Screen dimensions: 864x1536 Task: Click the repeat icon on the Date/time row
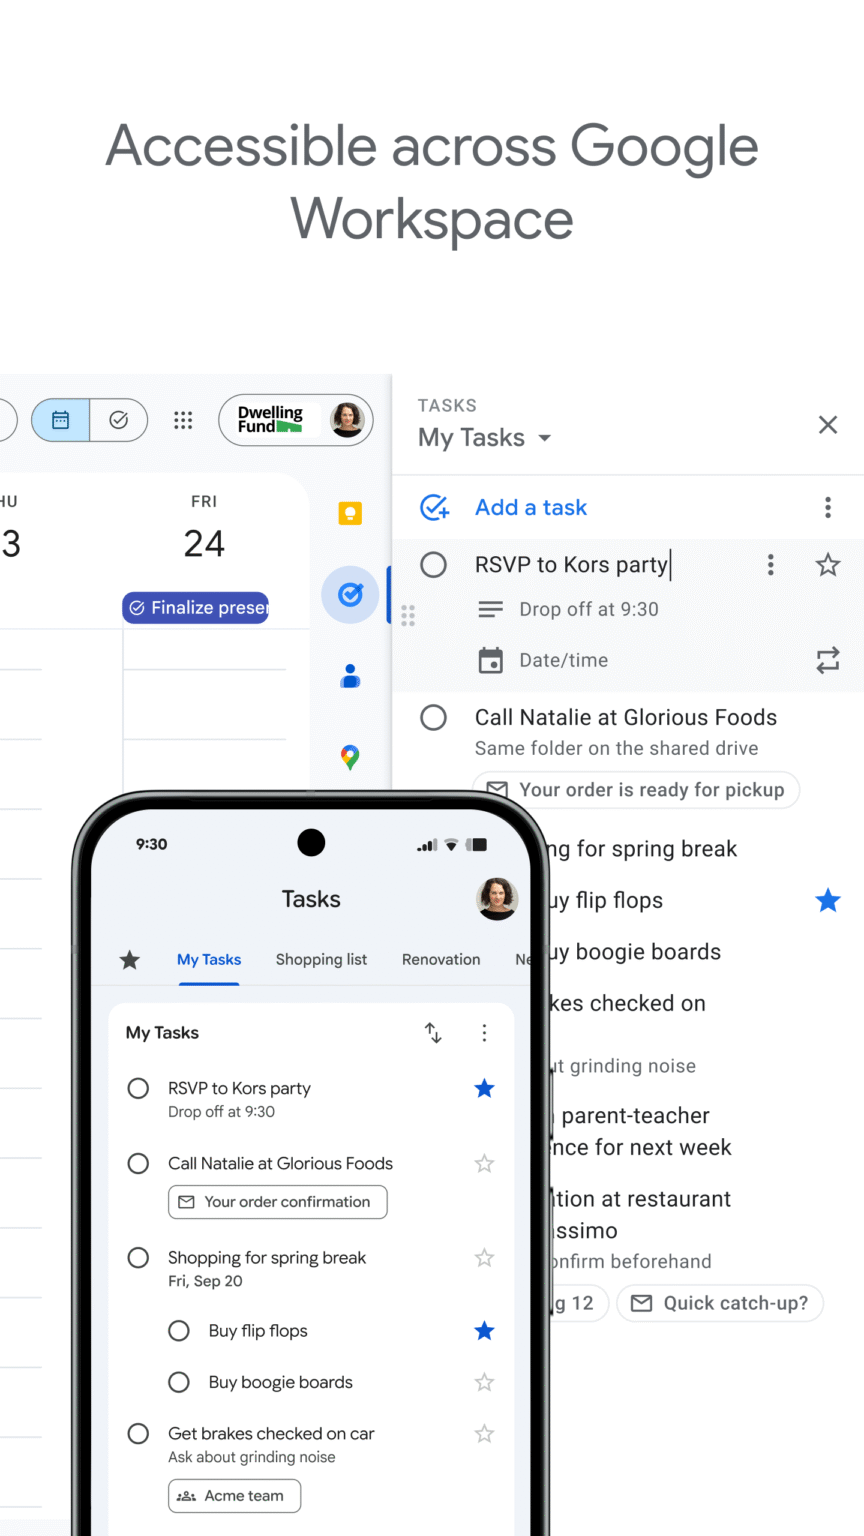coord(827,660)
